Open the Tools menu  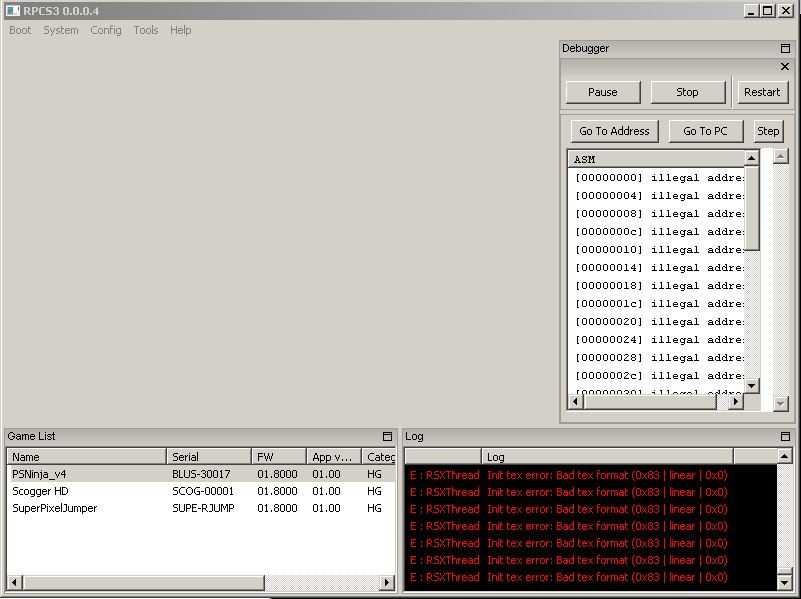coord(146,30)
